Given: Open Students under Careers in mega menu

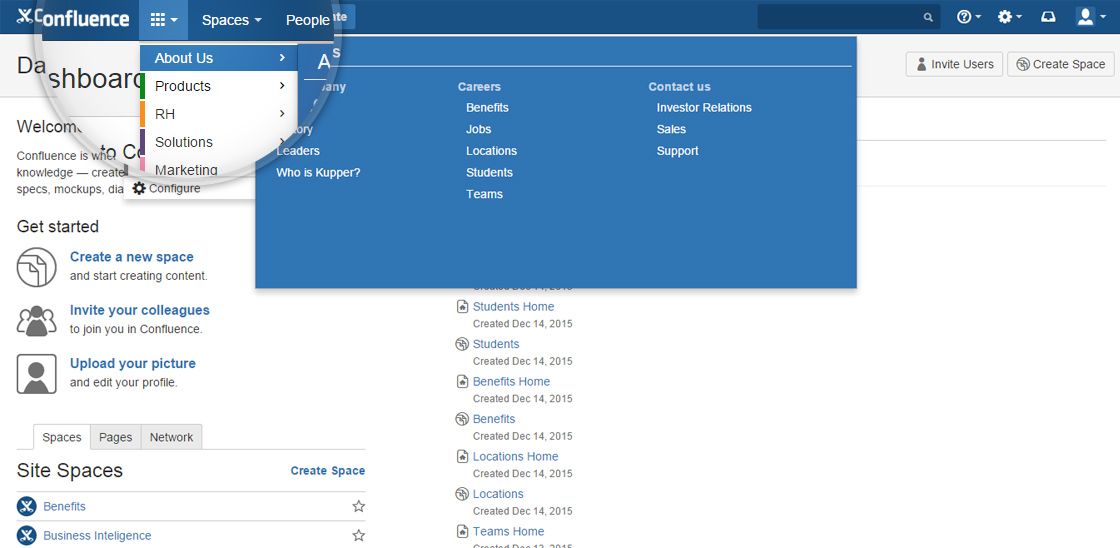Looking at the screenshot, I should (489, 172).
